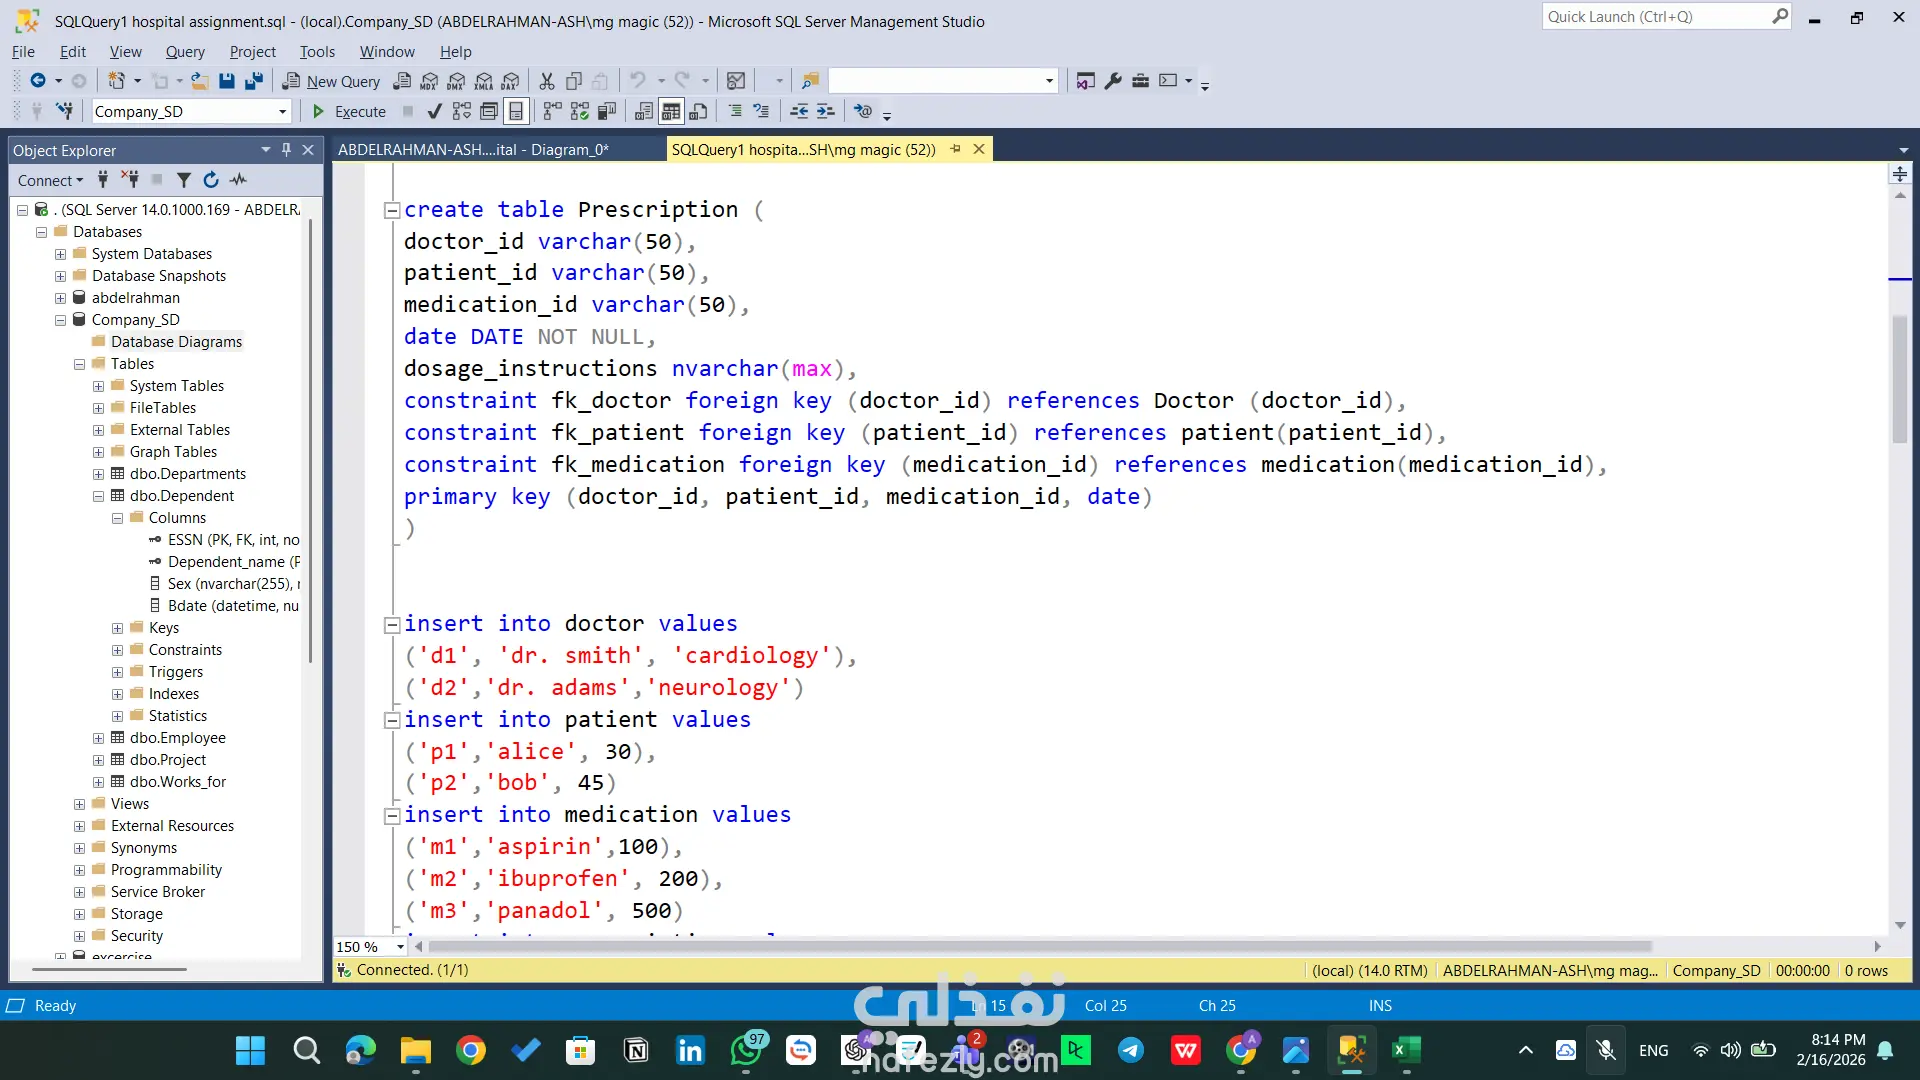Collapse the create table Prescription block
Viewport: 1920px width, 1080px height.
(392, 210)
